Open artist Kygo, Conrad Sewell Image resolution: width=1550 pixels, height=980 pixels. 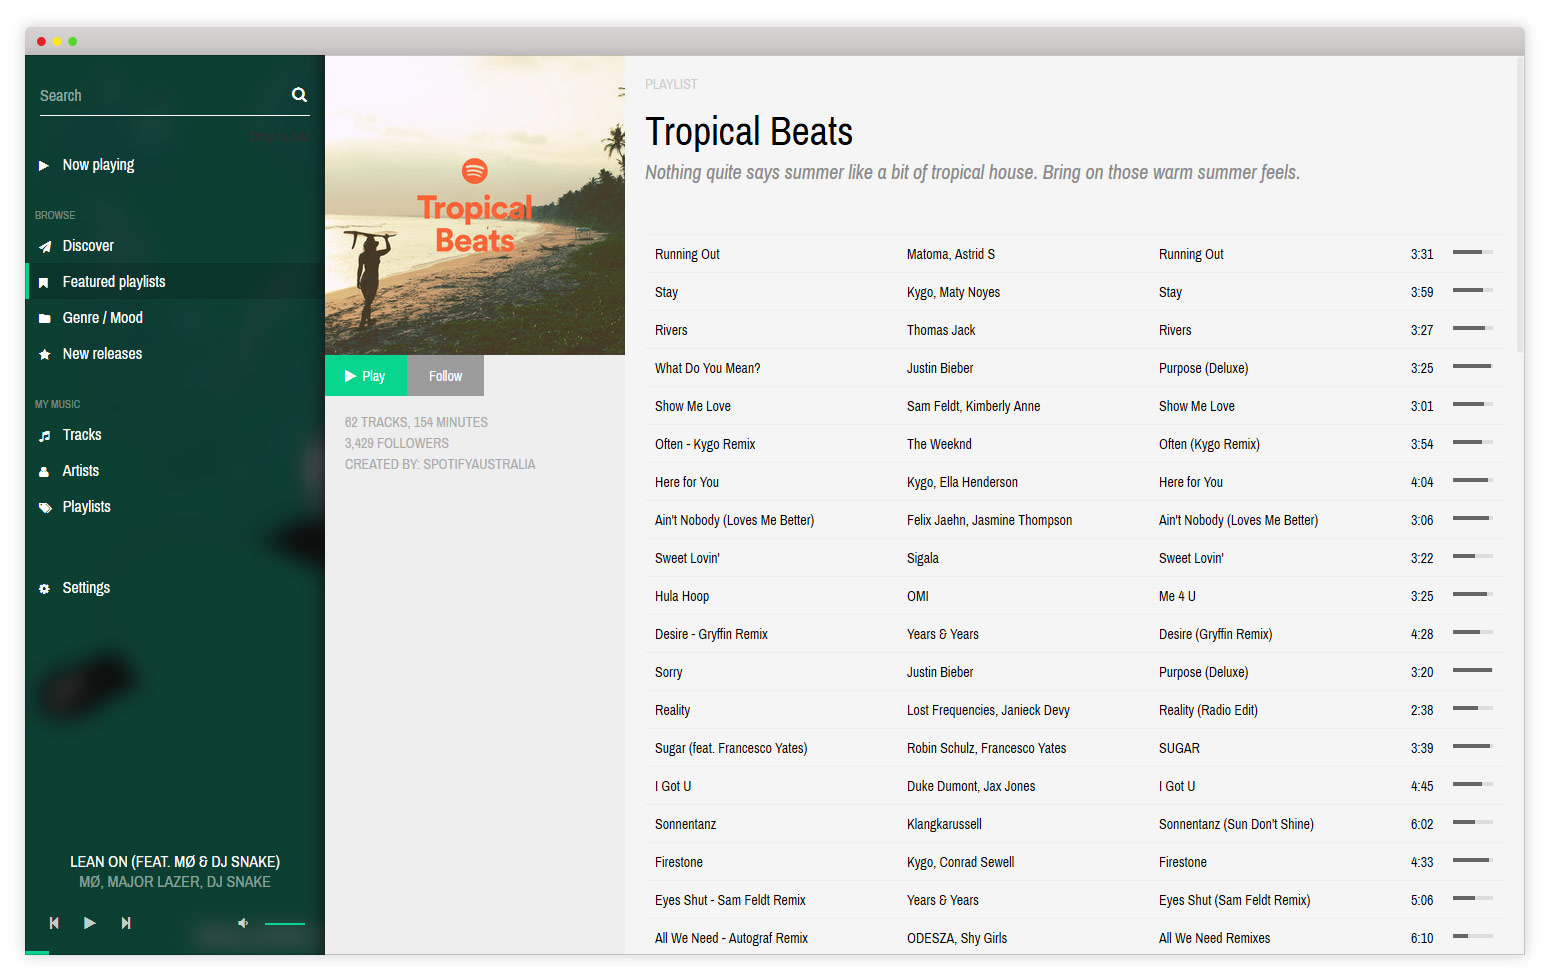click(960, 862)
